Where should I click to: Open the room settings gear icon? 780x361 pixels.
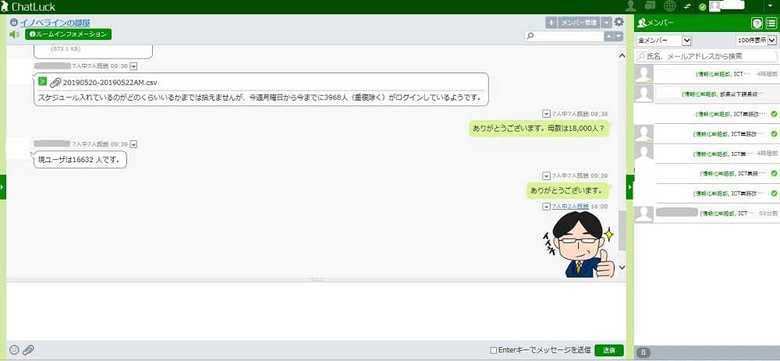(619, 22)
